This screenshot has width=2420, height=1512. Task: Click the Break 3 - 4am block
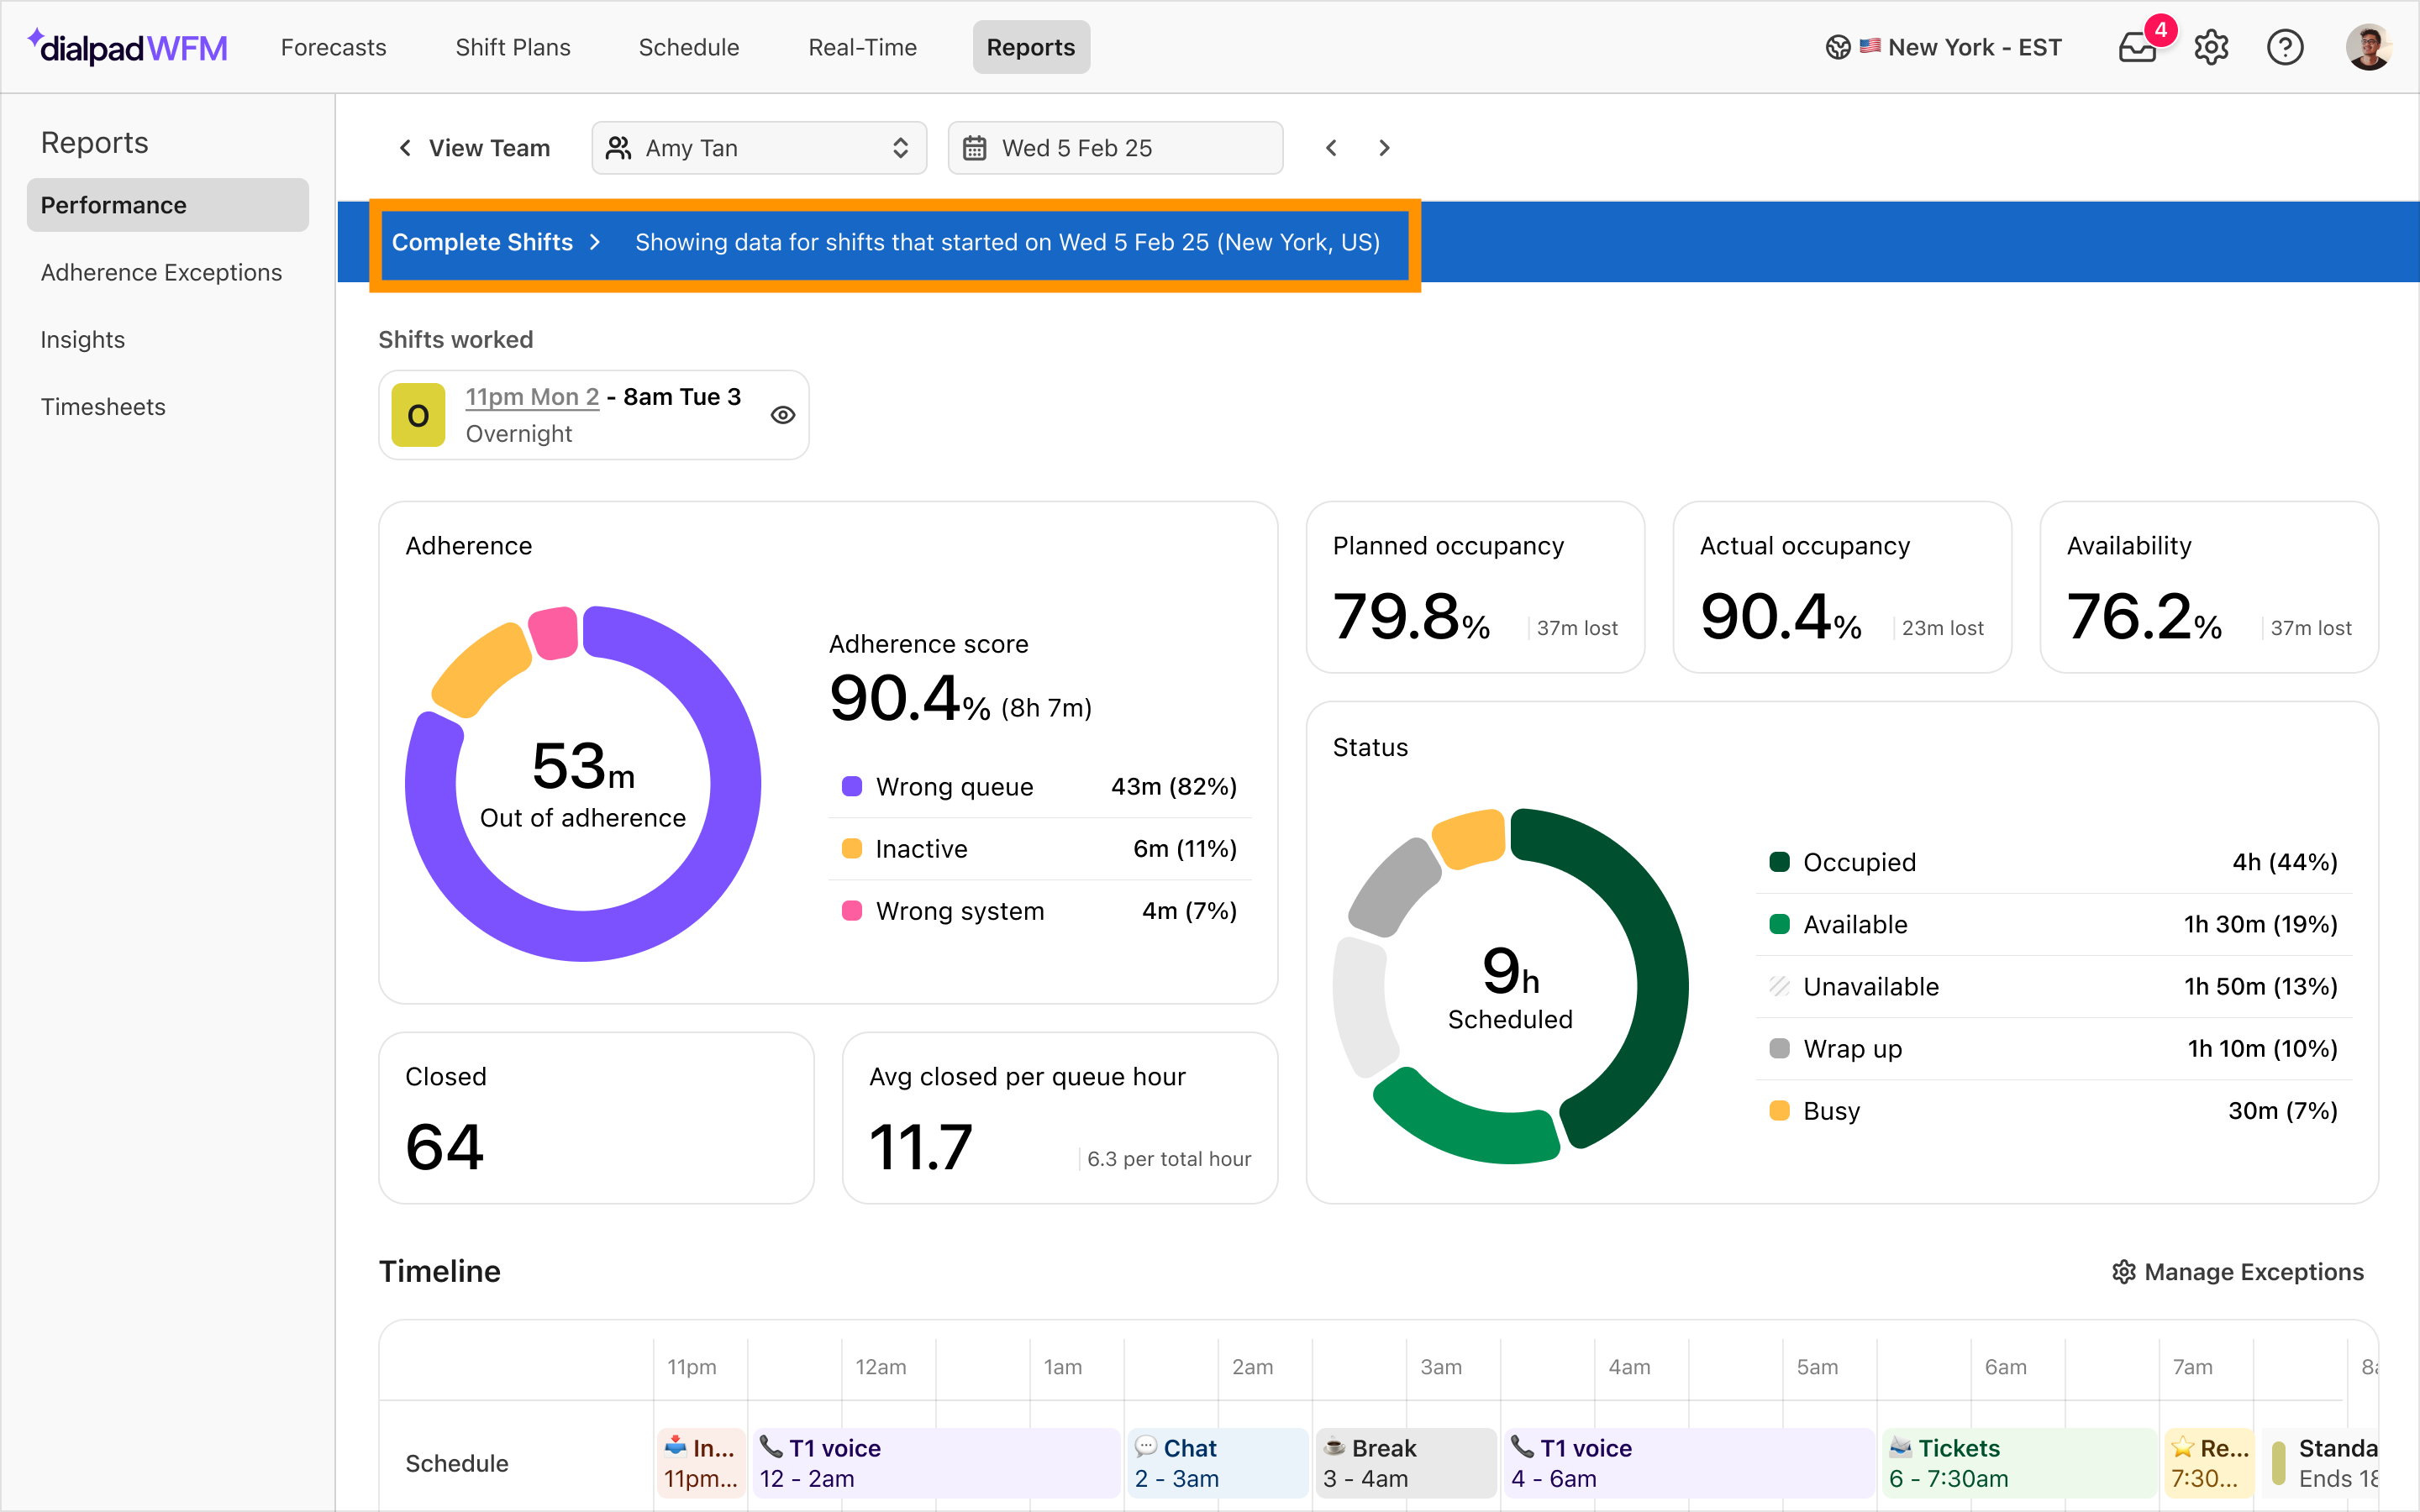(x=1406, y=1463)
